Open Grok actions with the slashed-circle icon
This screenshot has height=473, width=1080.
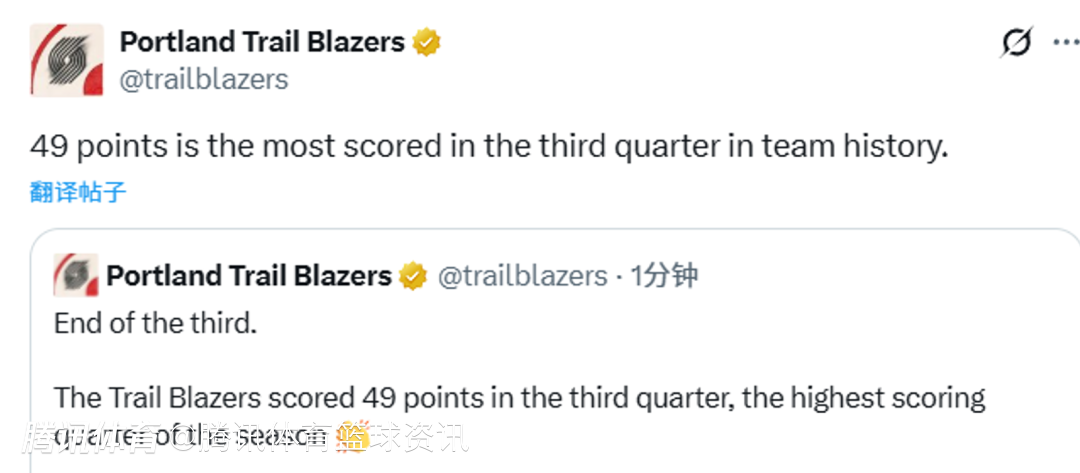tap(1016, 43)
